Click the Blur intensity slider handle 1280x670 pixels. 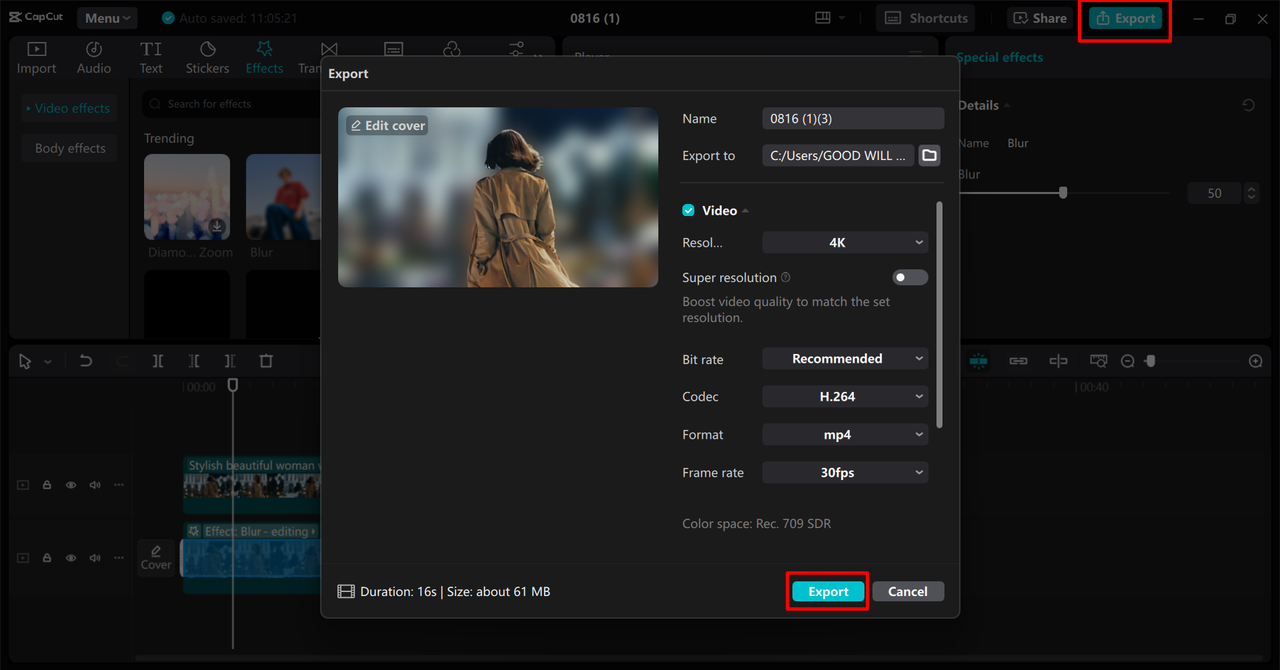pyautogui.click(x=1063, y=193)
